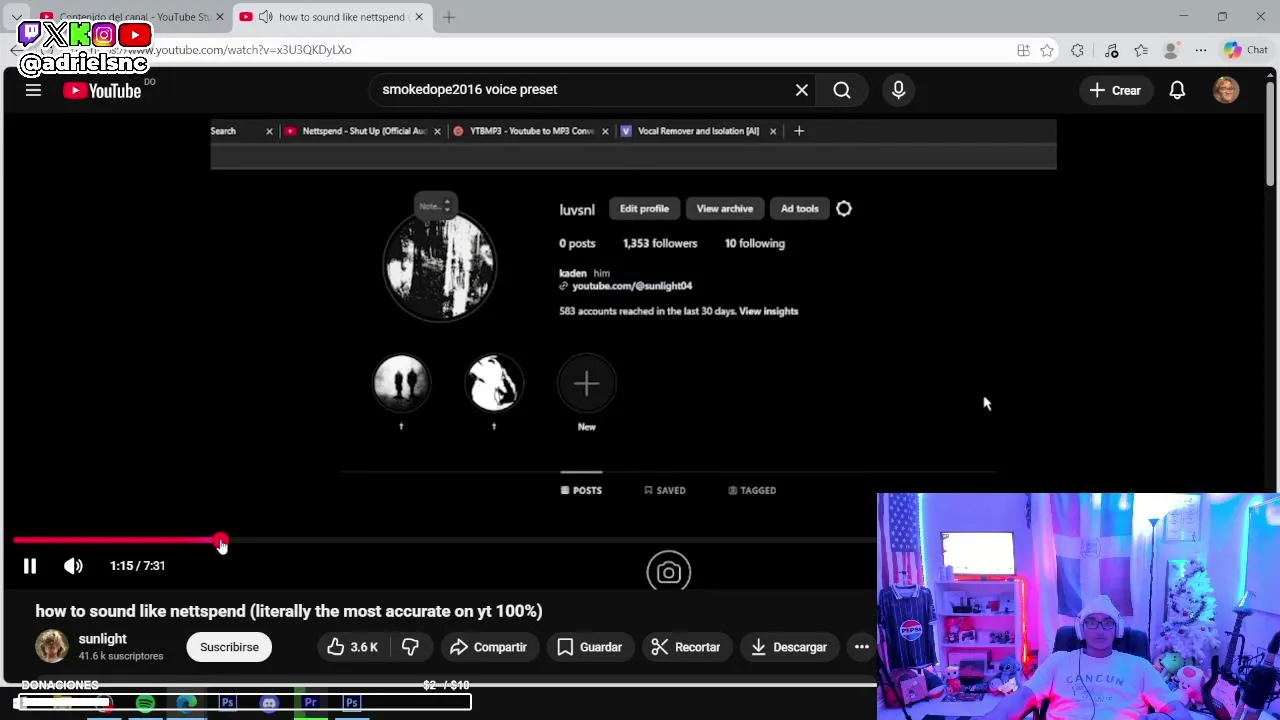This screenshot has height=720, width=1280.
Task: Click Edit profile in the video
Action: click(x=644, y=208)
